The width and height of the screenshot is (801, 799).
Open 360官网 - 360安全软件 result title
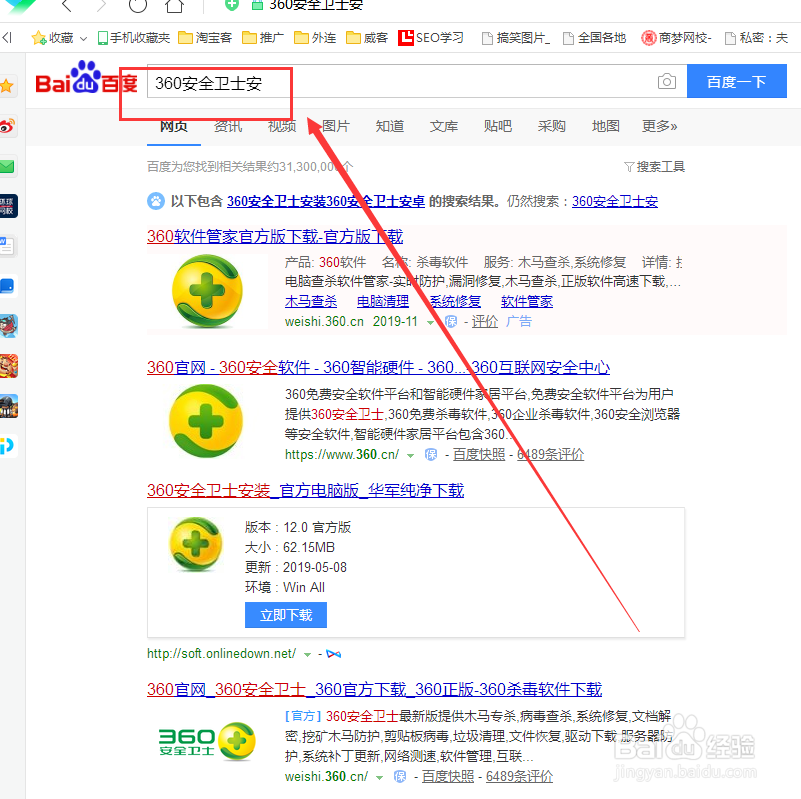(x=379, y=367)
